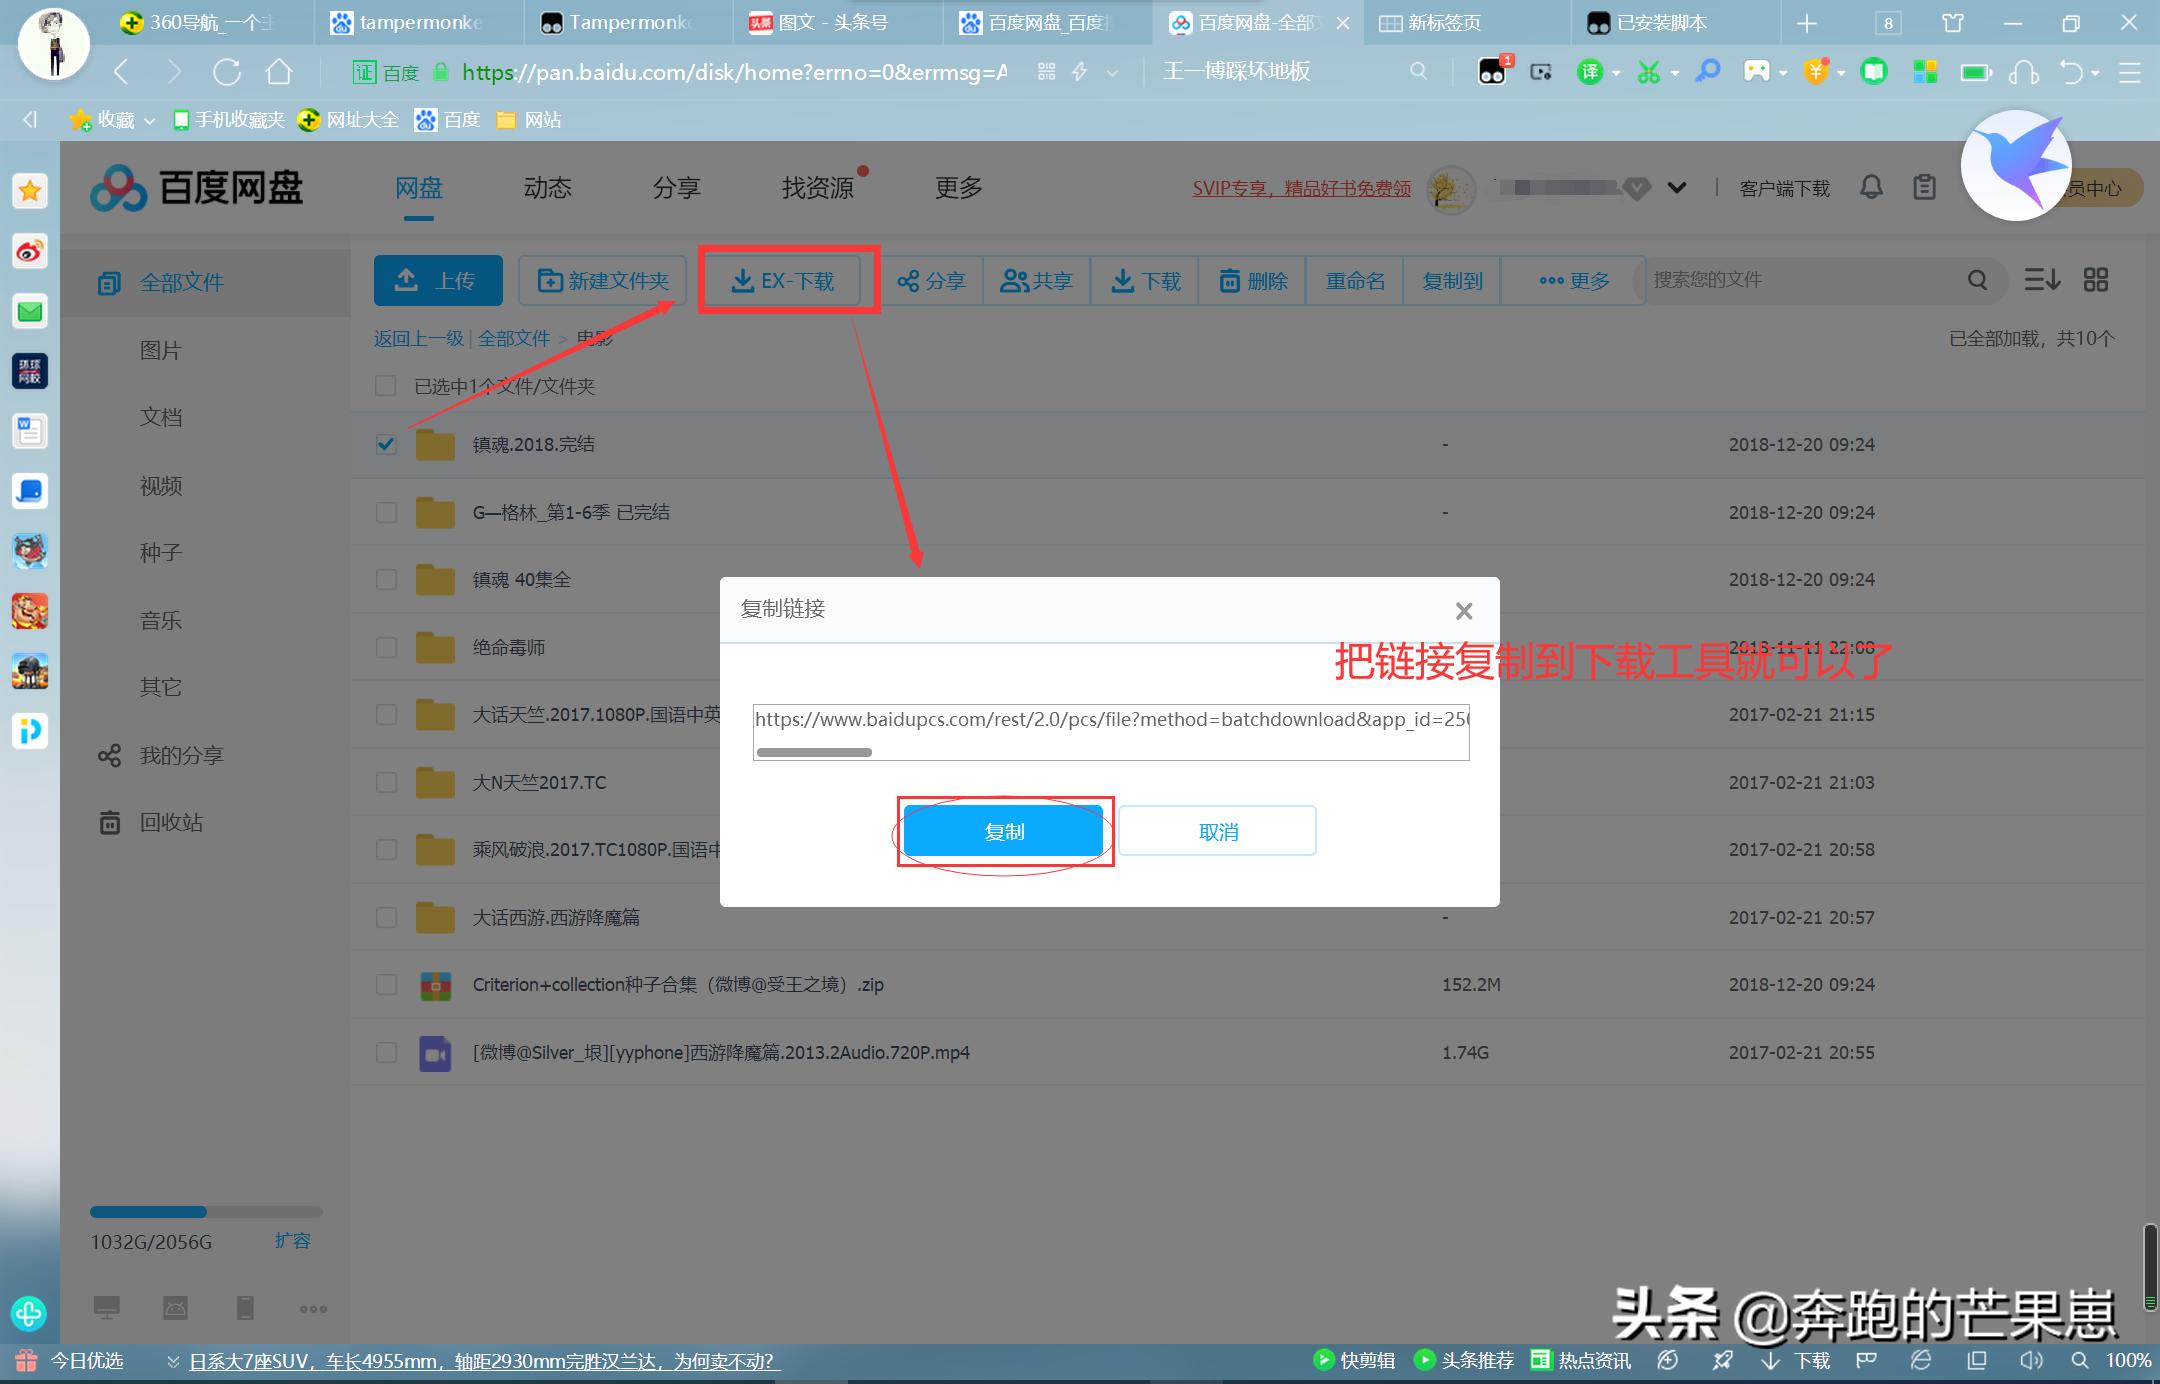Screen dimensions: 2160x1384
Task: Click the translate icon in browser toolbar
Action: 1590,71
